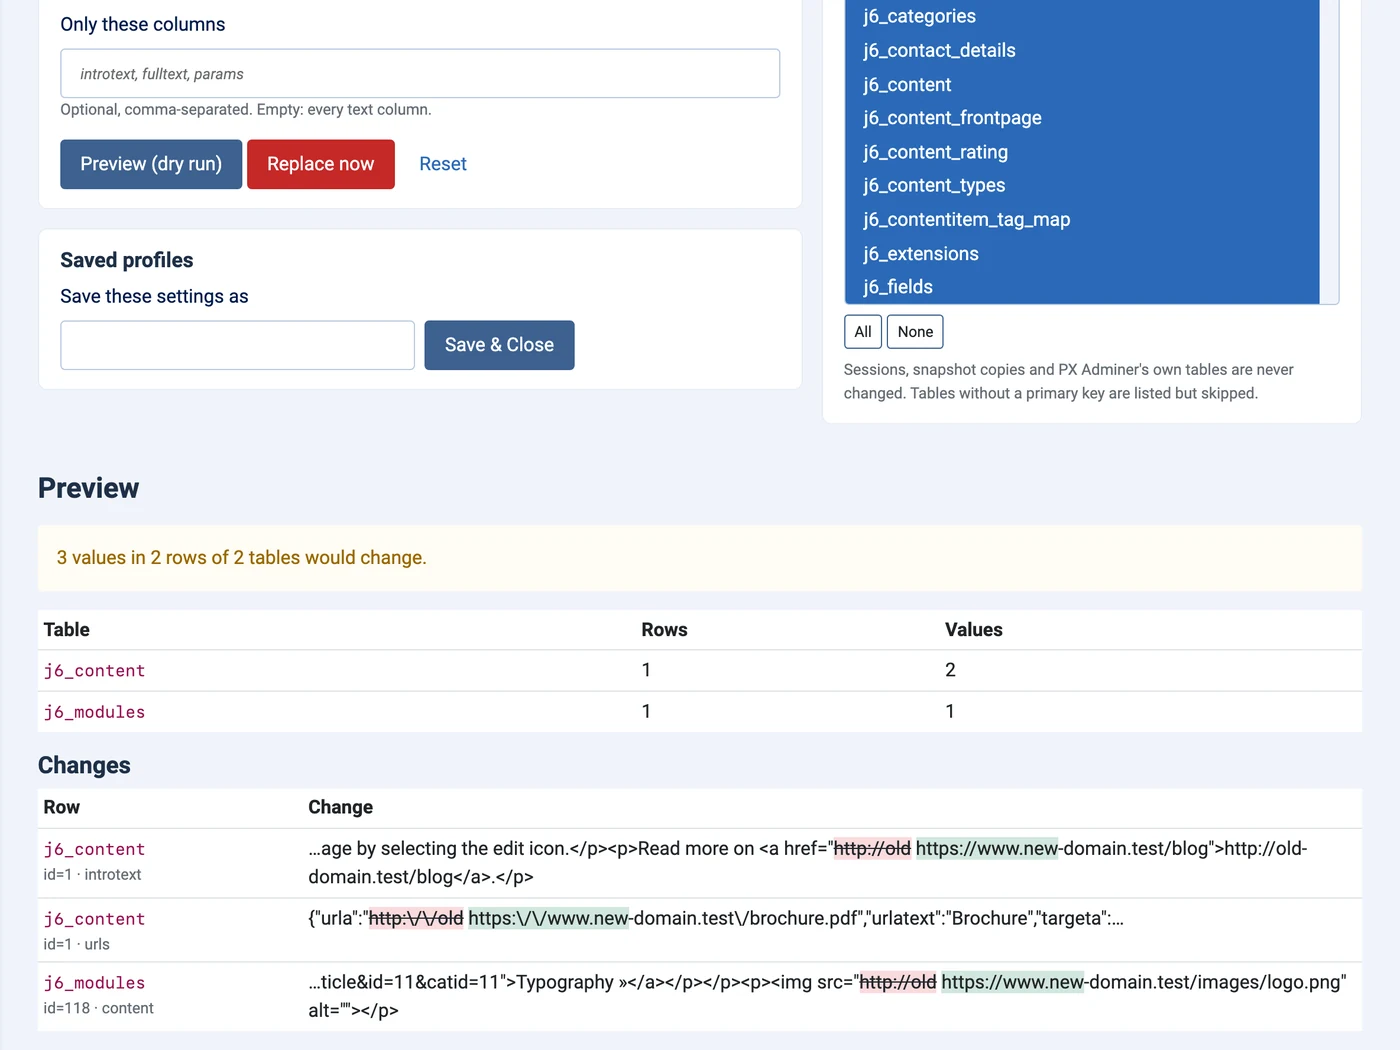Click the Saved profiles heading
1400x1050 pixels.
click(127, 260)
